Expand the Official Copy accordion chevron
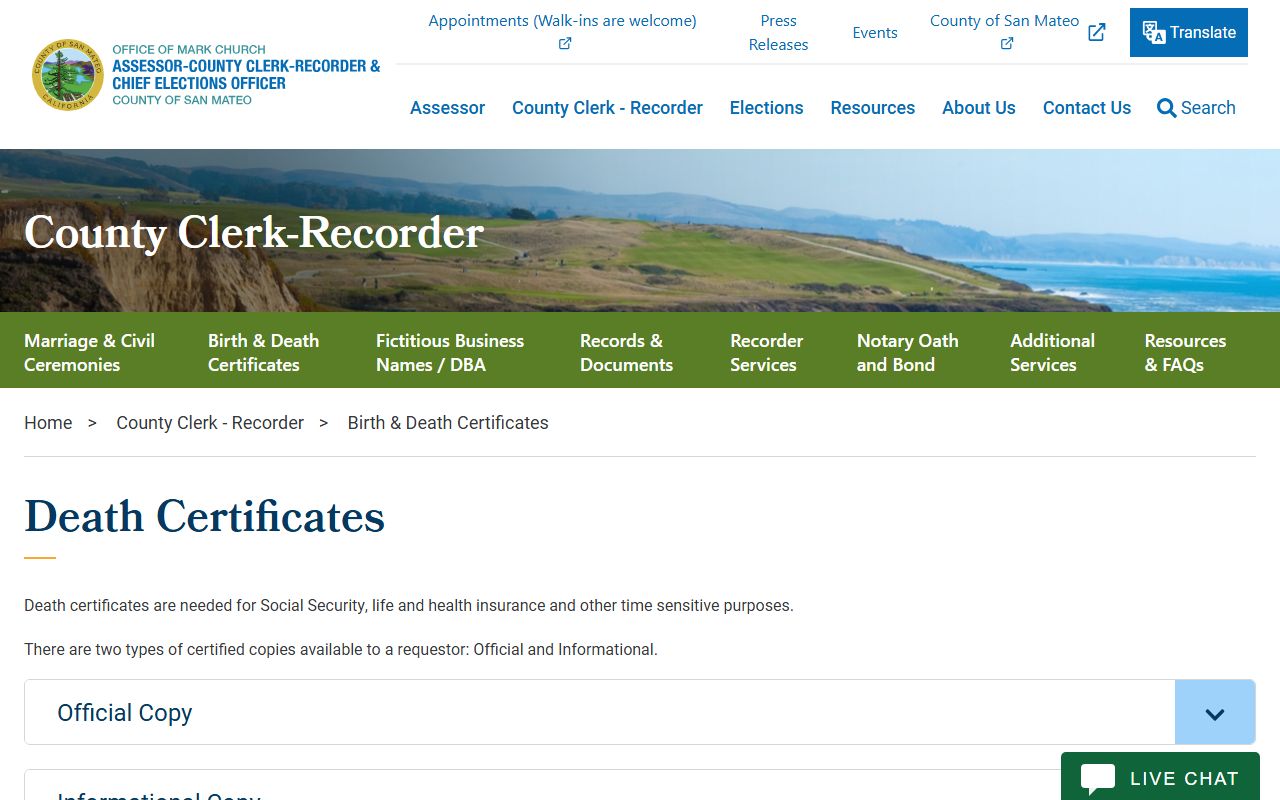 pyautogui.click(x=1215, y=713)
